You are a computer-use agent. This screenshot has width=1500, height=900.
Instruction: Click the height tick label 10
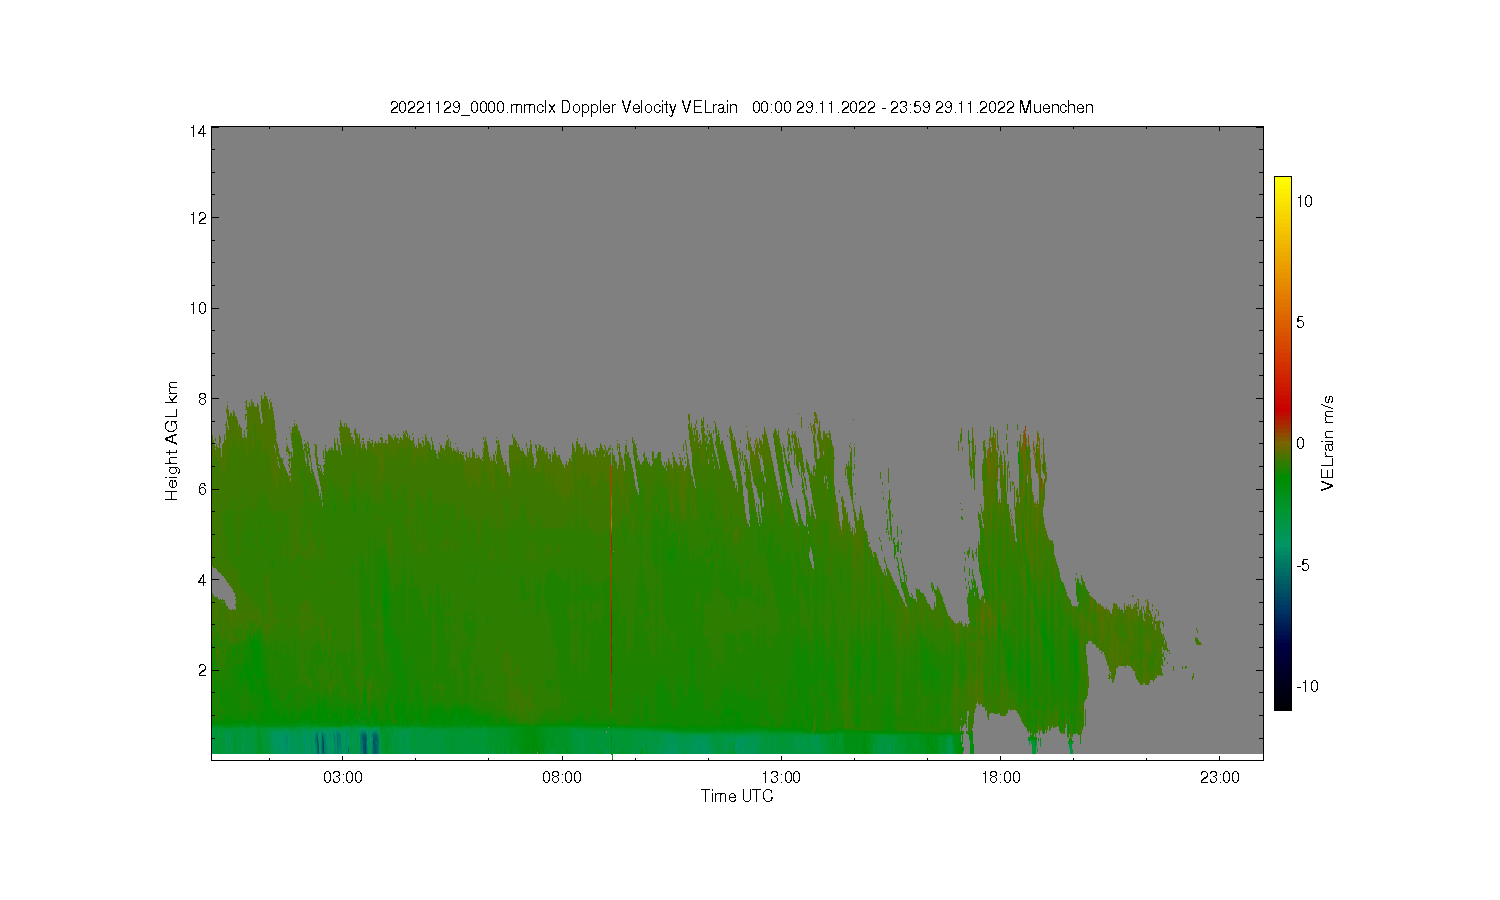[198, 308]
